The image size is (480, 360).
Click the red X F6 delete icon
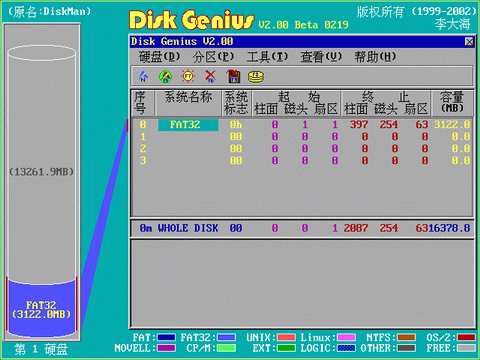210,77
